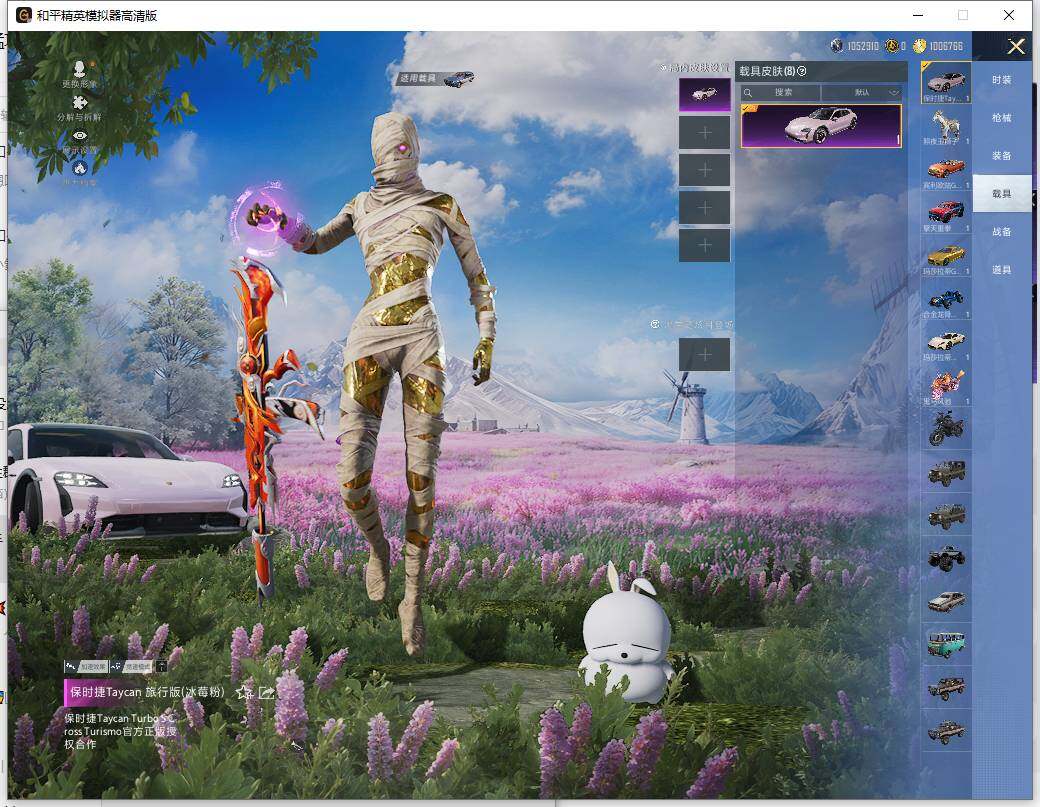Close the inventory with the X icon

pyautogui.click(x=1016, y=46)
